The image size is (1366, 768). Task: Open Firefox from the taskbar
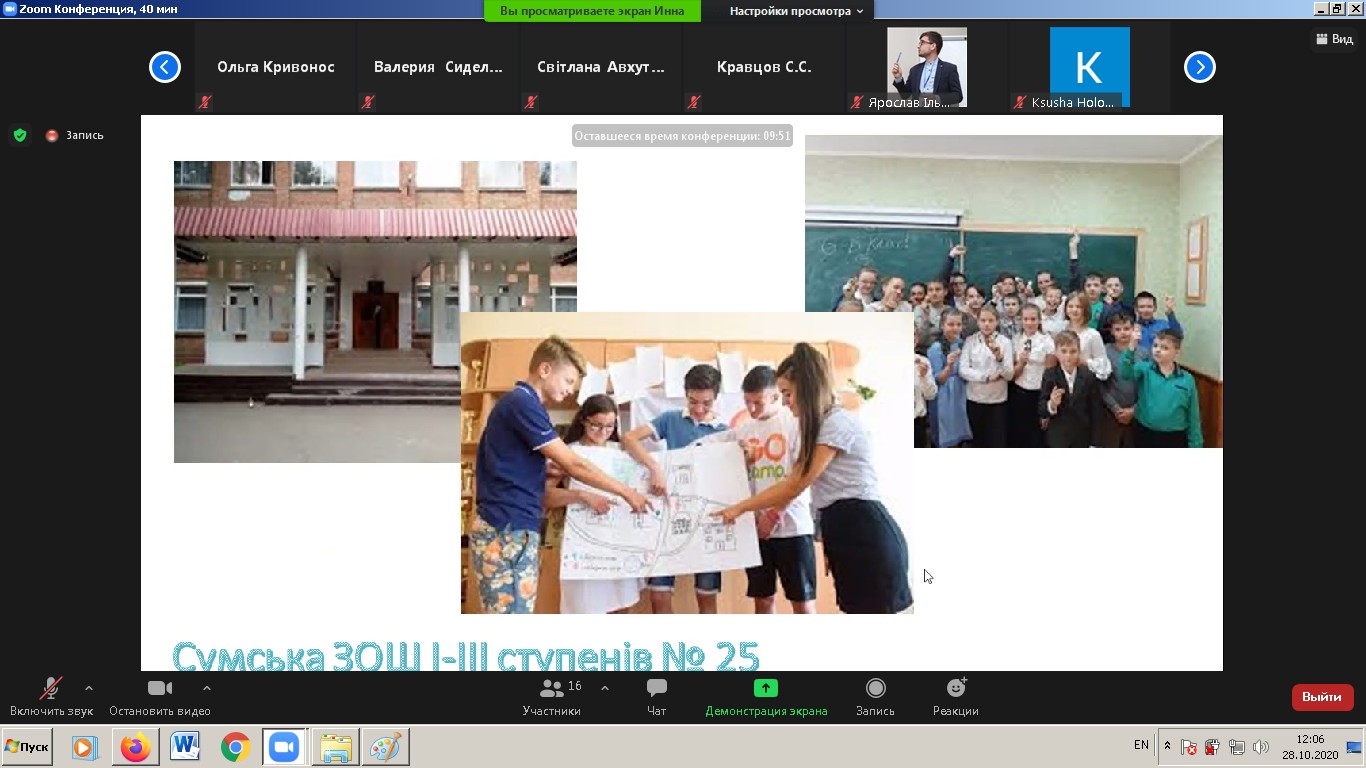[x=135, y=747]
